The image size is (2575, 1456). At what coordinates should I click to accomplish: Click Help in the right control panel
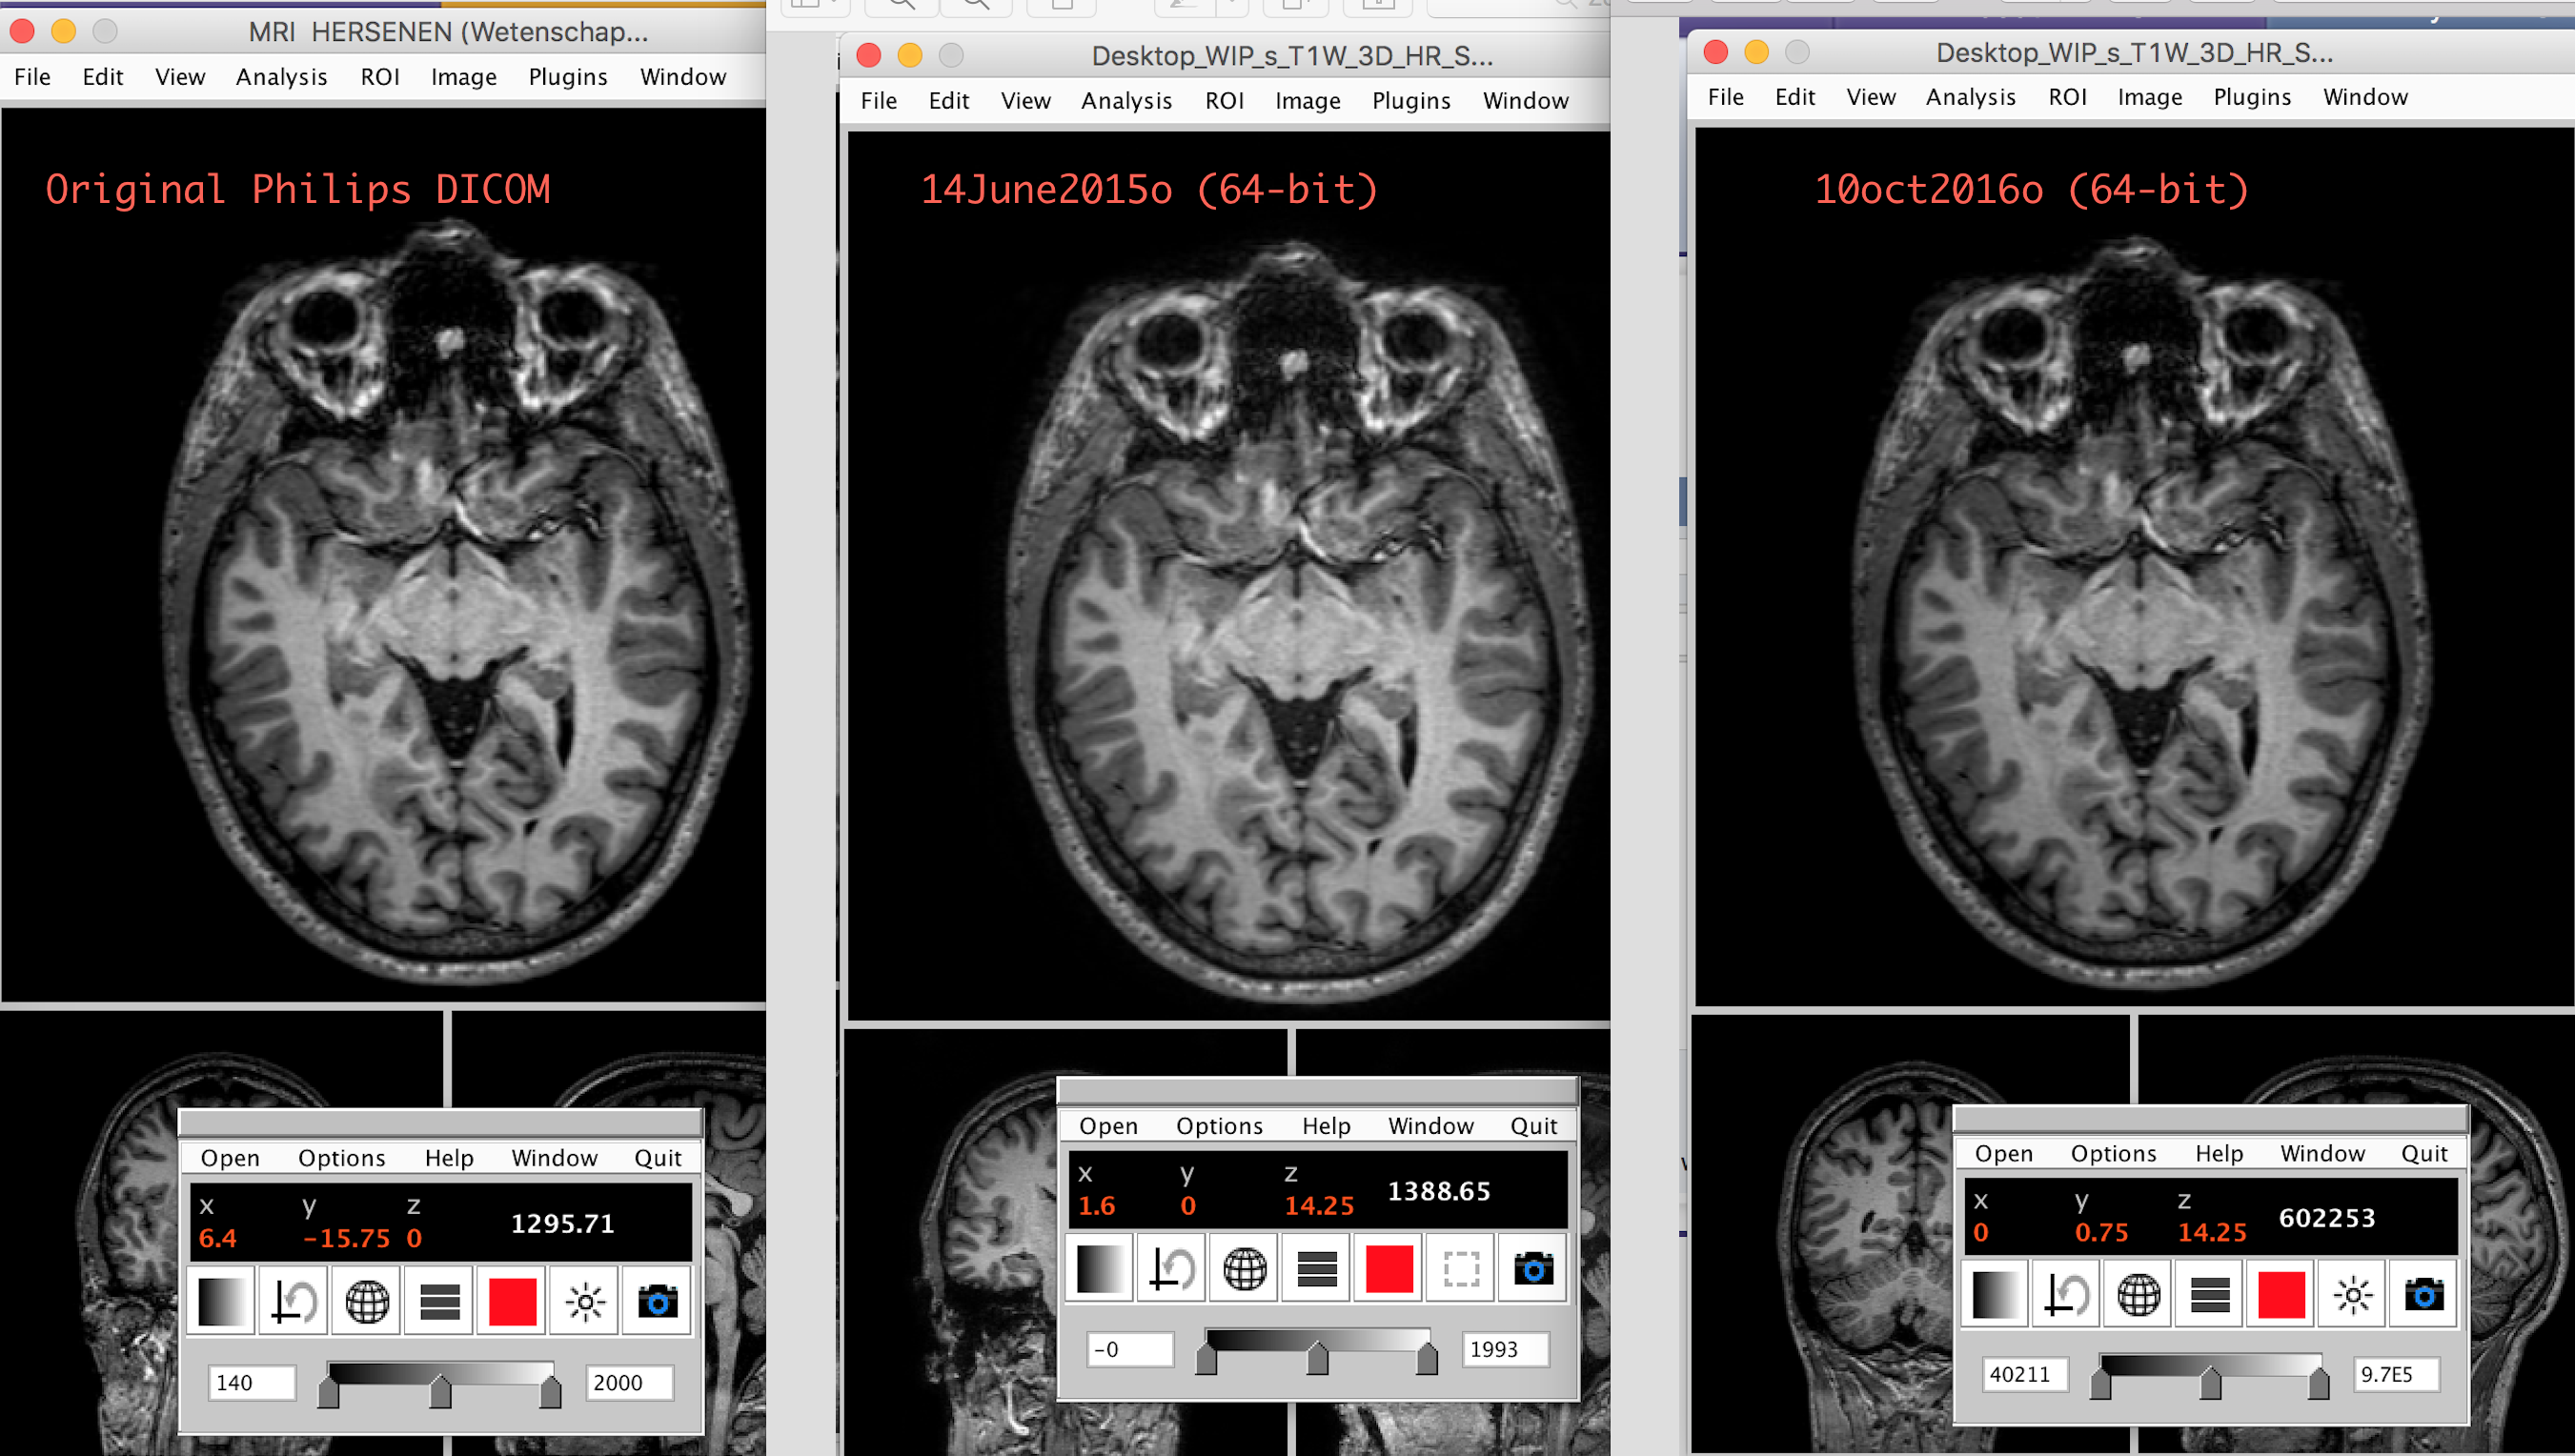click(2218, 1153)
